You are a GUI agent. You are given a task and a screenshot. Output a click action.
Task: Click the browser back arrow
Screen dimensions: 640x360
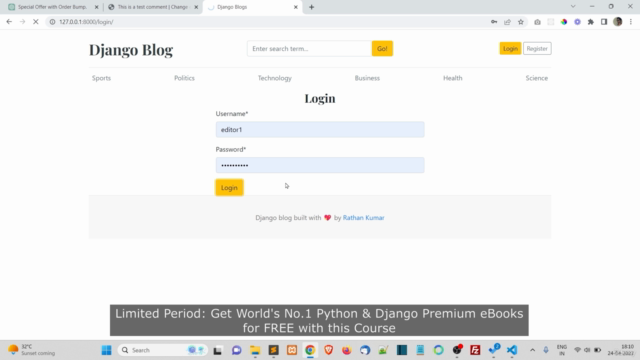click(9, 22)
